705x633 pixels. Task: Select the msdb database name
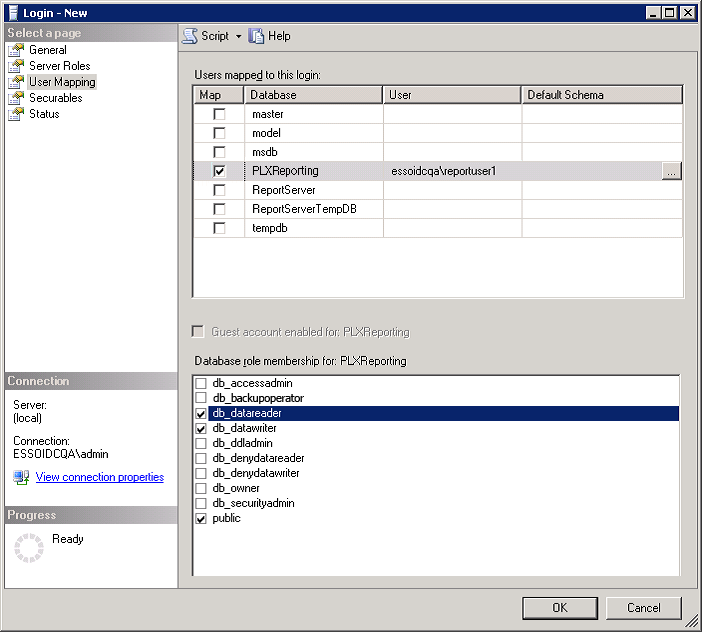pyautogui.click(x=265, y=152)
